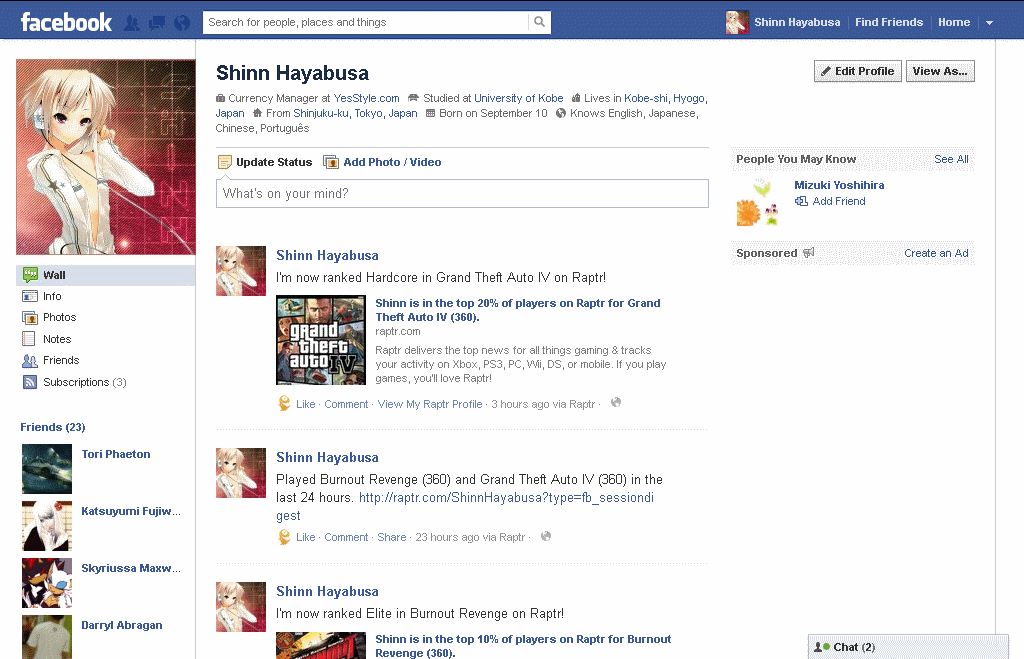
Task: Like the Grand Theft Auto IV Hardcore post
Action: coord(306,404)
